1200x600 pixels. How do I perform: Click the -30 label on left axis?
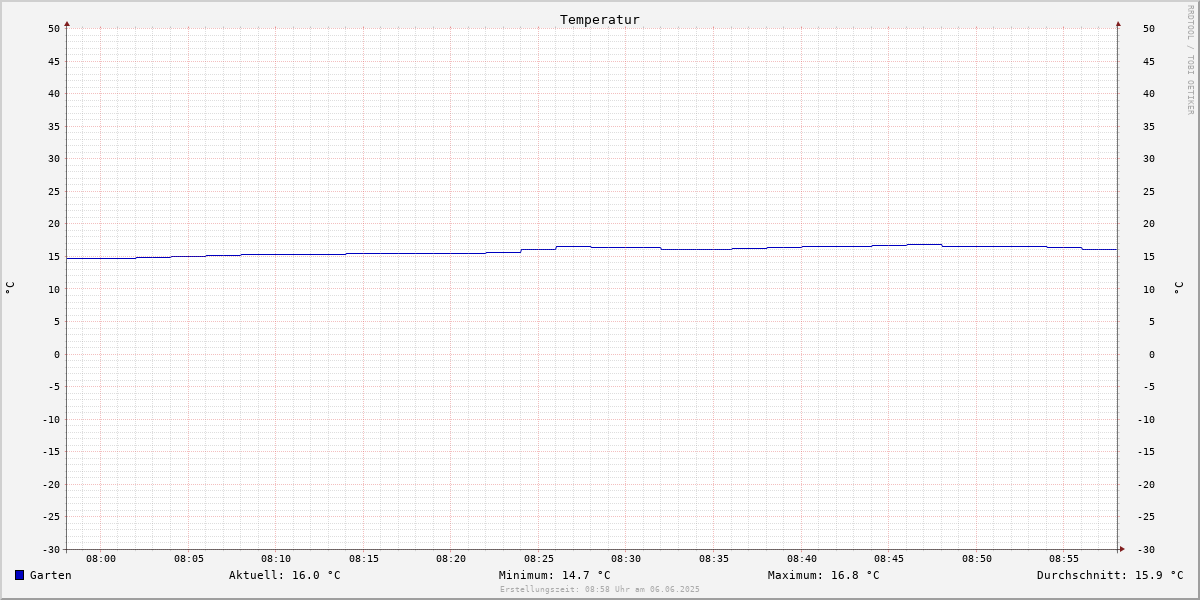click(51, 550)
